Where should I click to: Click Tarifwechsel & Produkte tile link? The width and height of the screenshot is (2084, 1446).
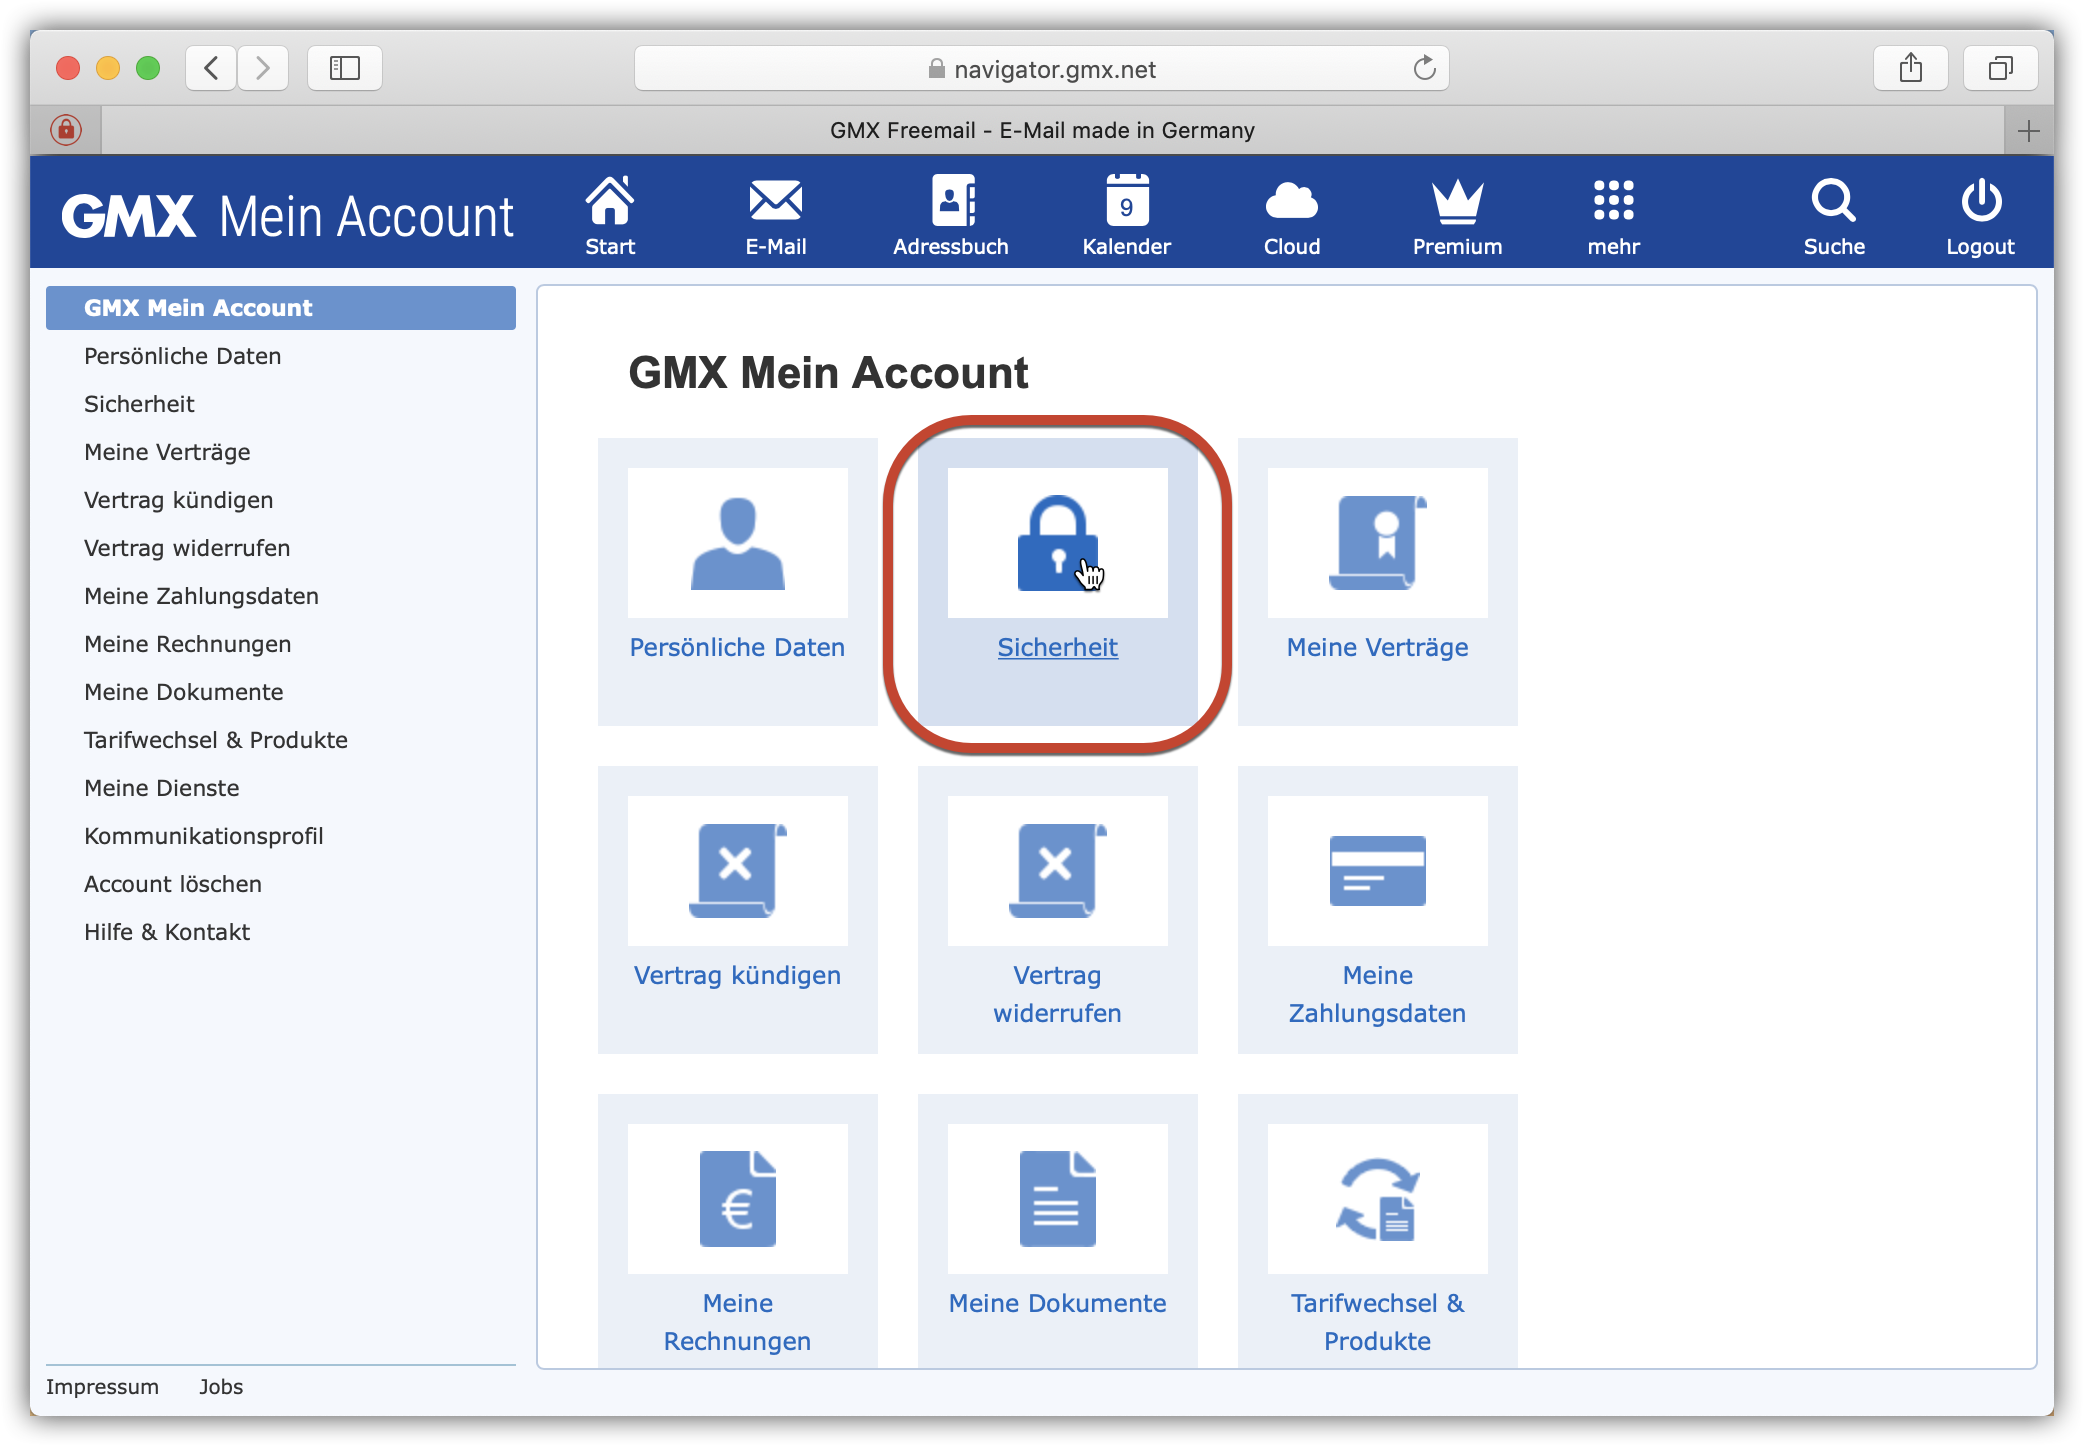coord(1377,1322)
